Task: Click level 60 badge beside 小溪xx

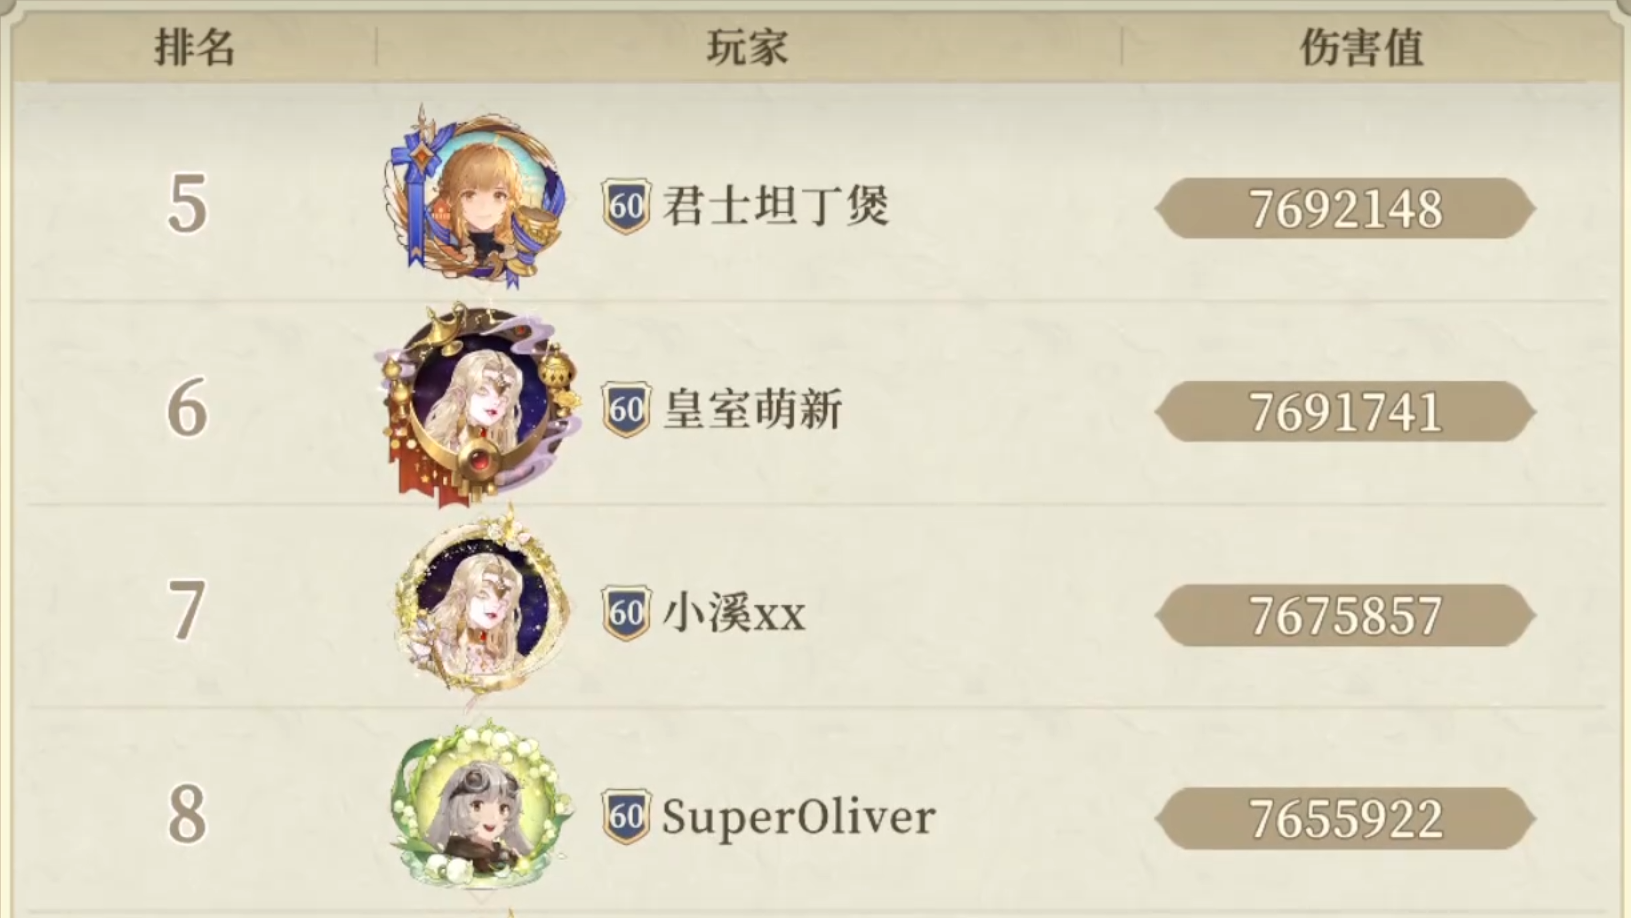Action: click(627, 612)
